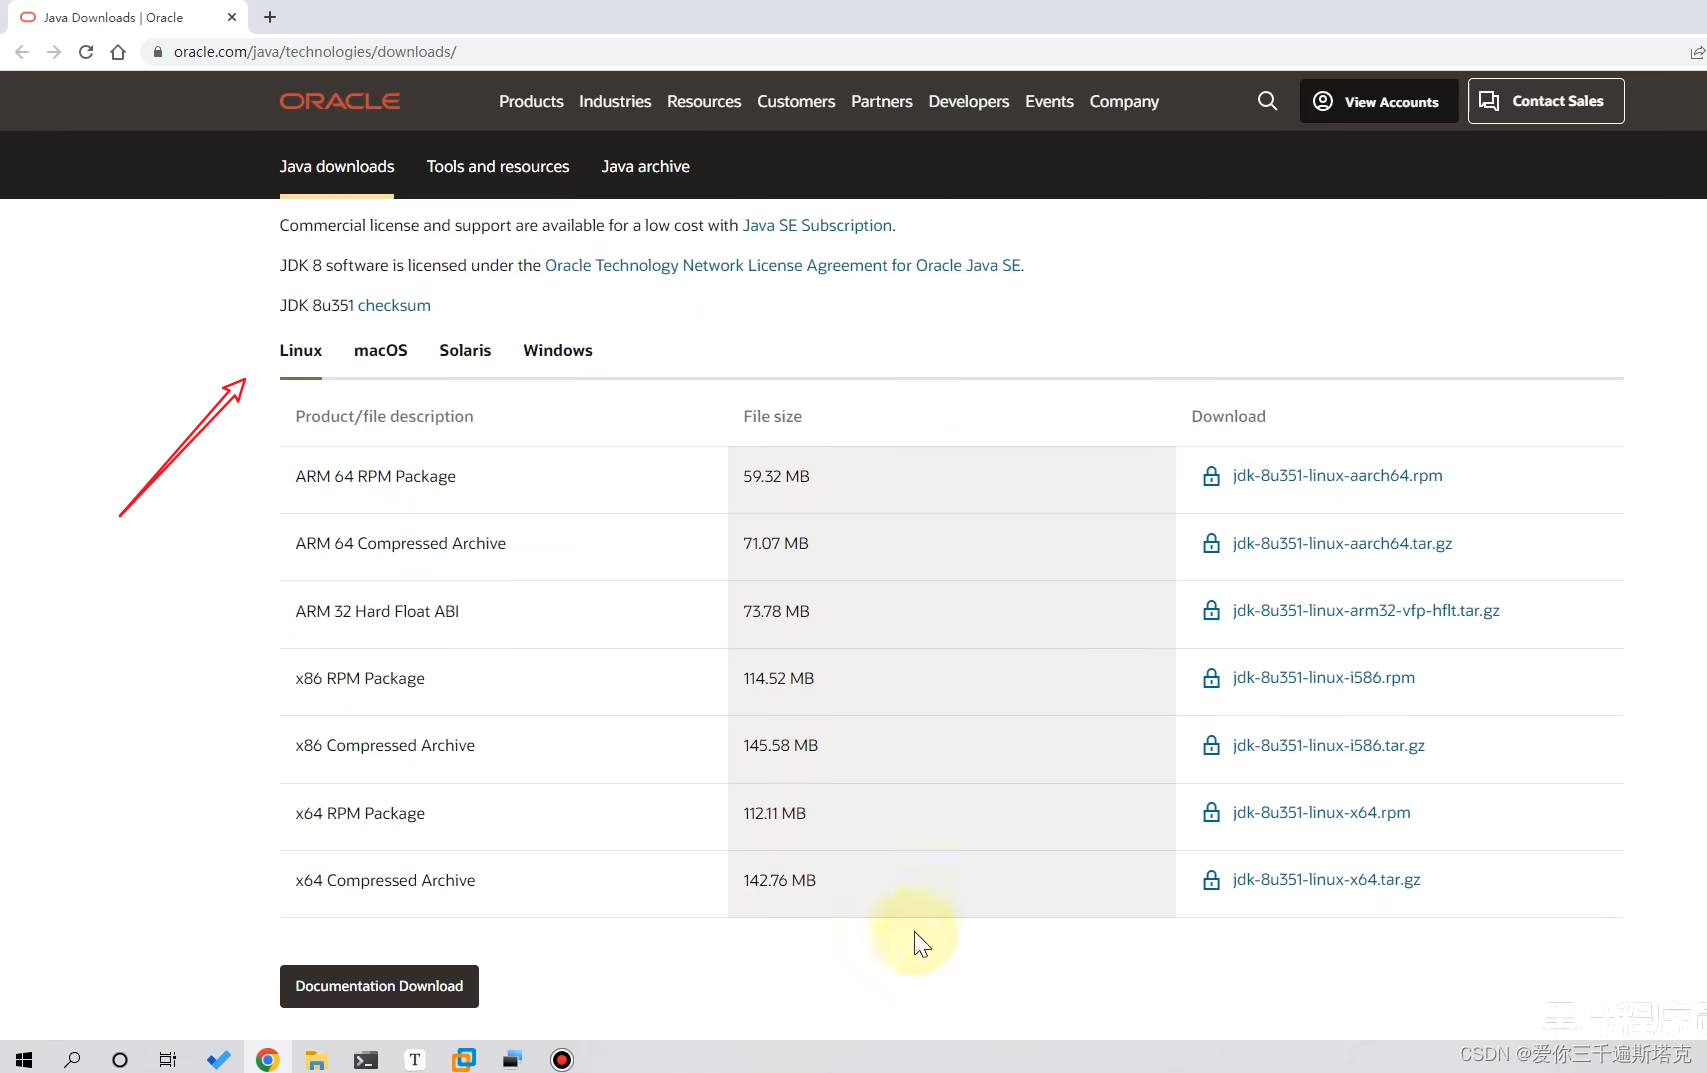
Task: Open taskbar search
Action: pos(72,1059)
